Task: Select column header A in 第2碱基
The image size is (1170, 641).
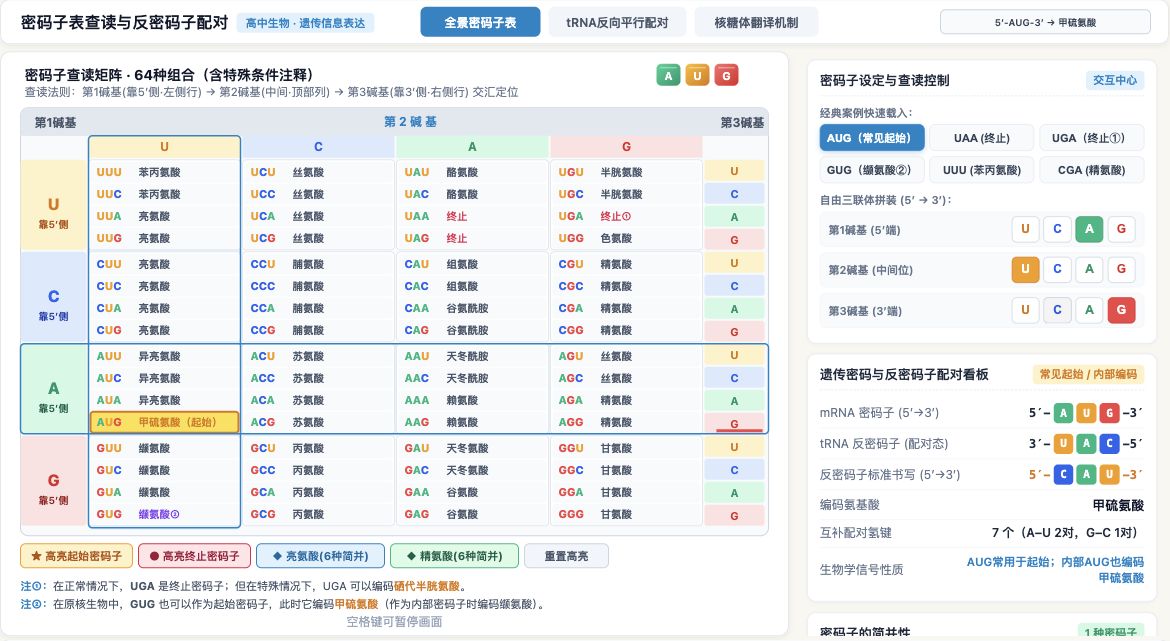Action: 472,147
